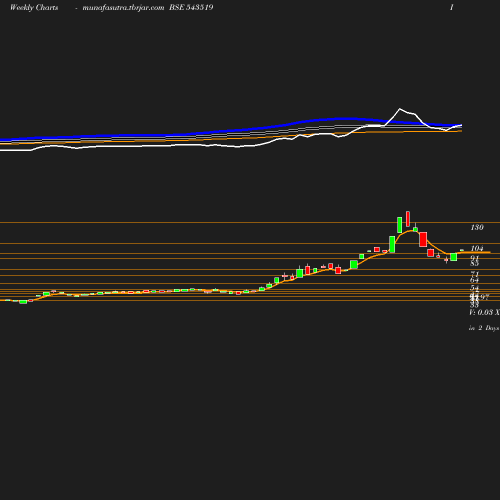This screenshot has width=500, height=500.
Task: Click the 64 price level label
Action: pyautogui.click(x=475, y=280)
